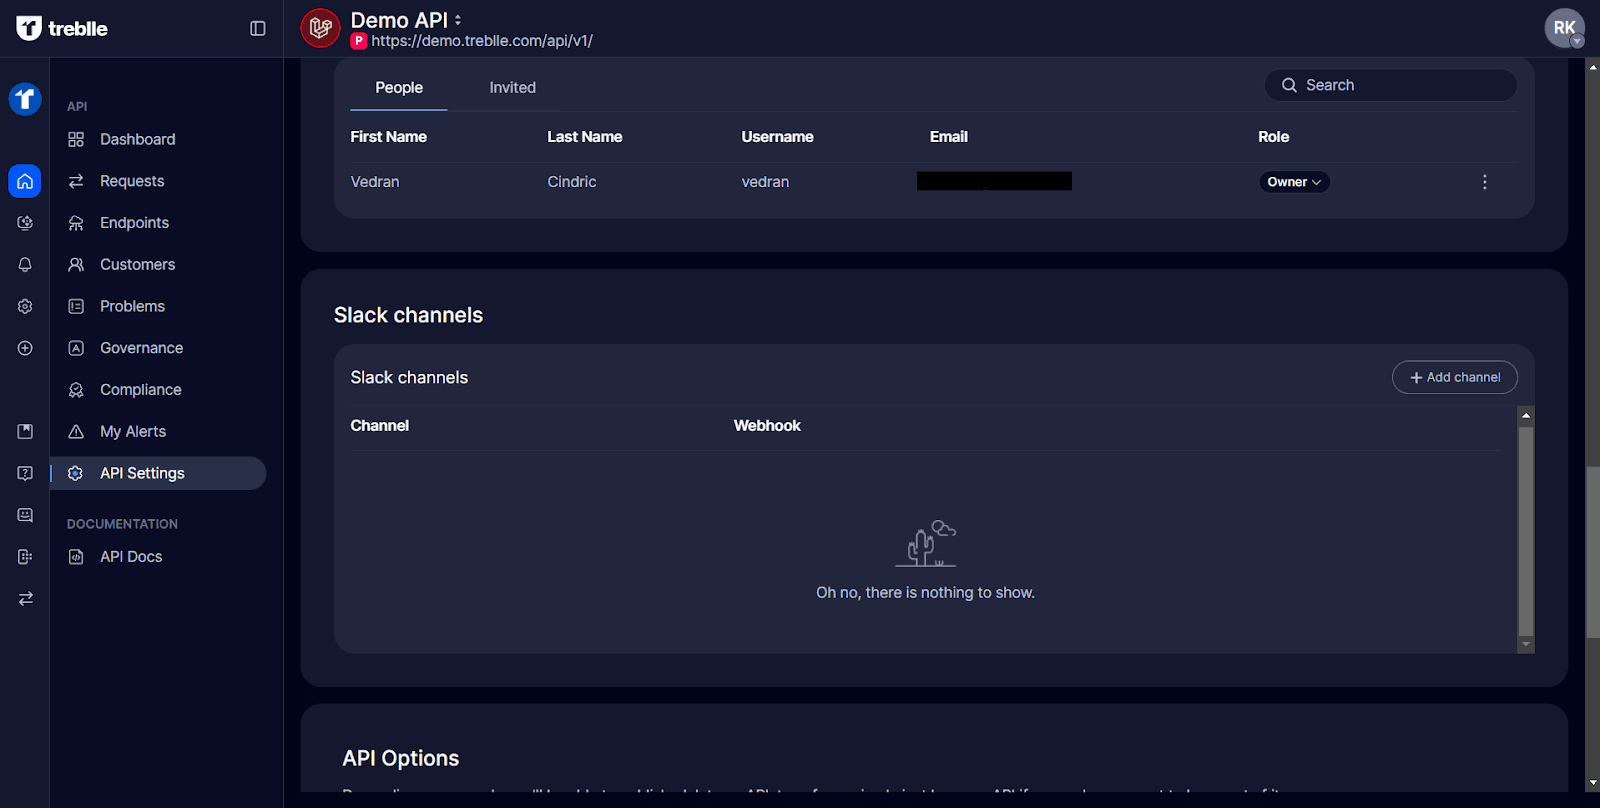Collapse sidebar using panel toggle icon
The width and height of the screenshot is (1600, 808).
pyautogui.click(x=258, y=29)
